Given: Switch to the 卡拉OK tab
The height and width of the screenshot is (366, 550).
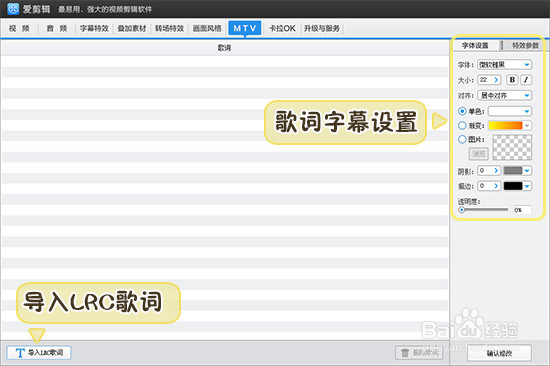Looking at the screenshot, I should tap(282, 28).
